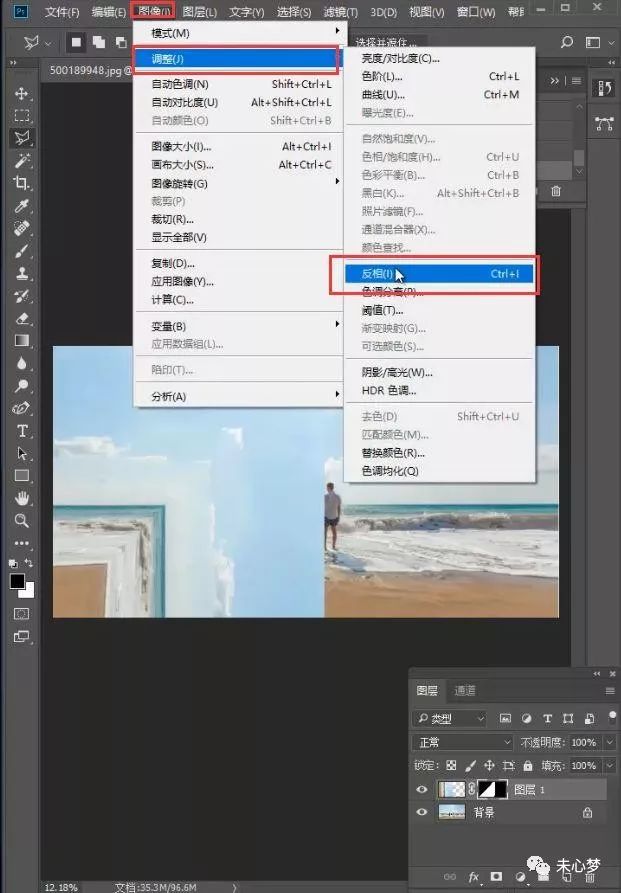Change screen mode from toolbar

coord(22,637)
